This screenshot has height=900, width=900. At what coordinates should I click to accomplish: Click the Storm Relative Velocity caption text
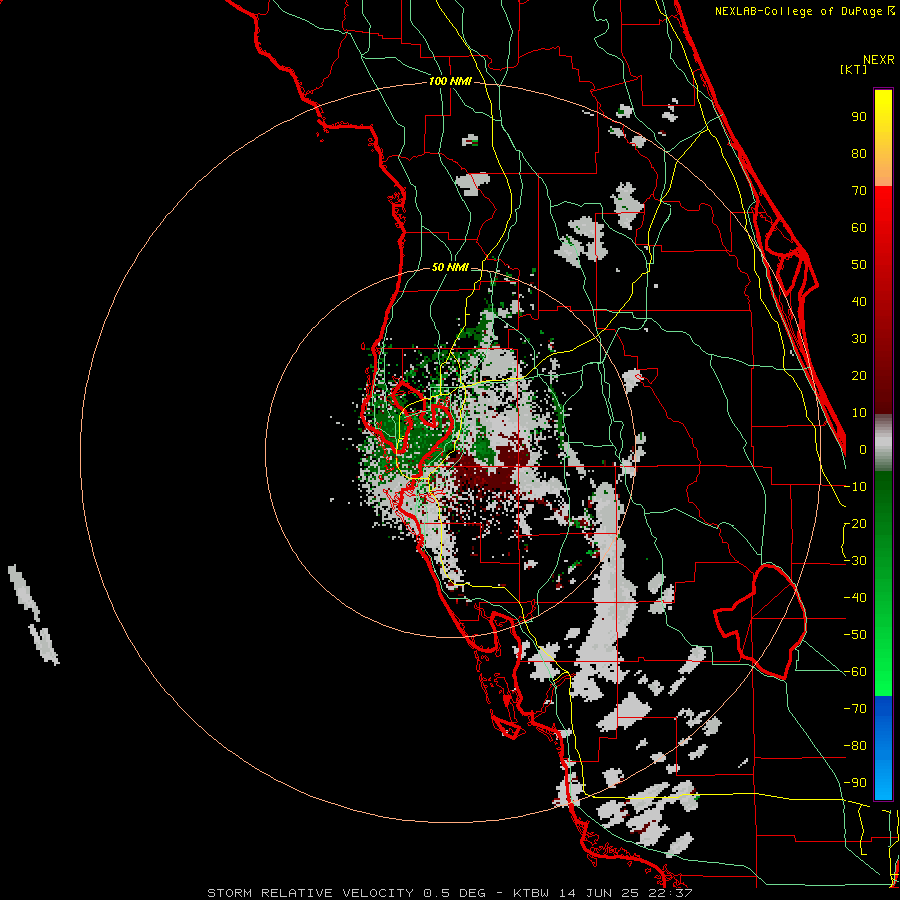point(450,893)
